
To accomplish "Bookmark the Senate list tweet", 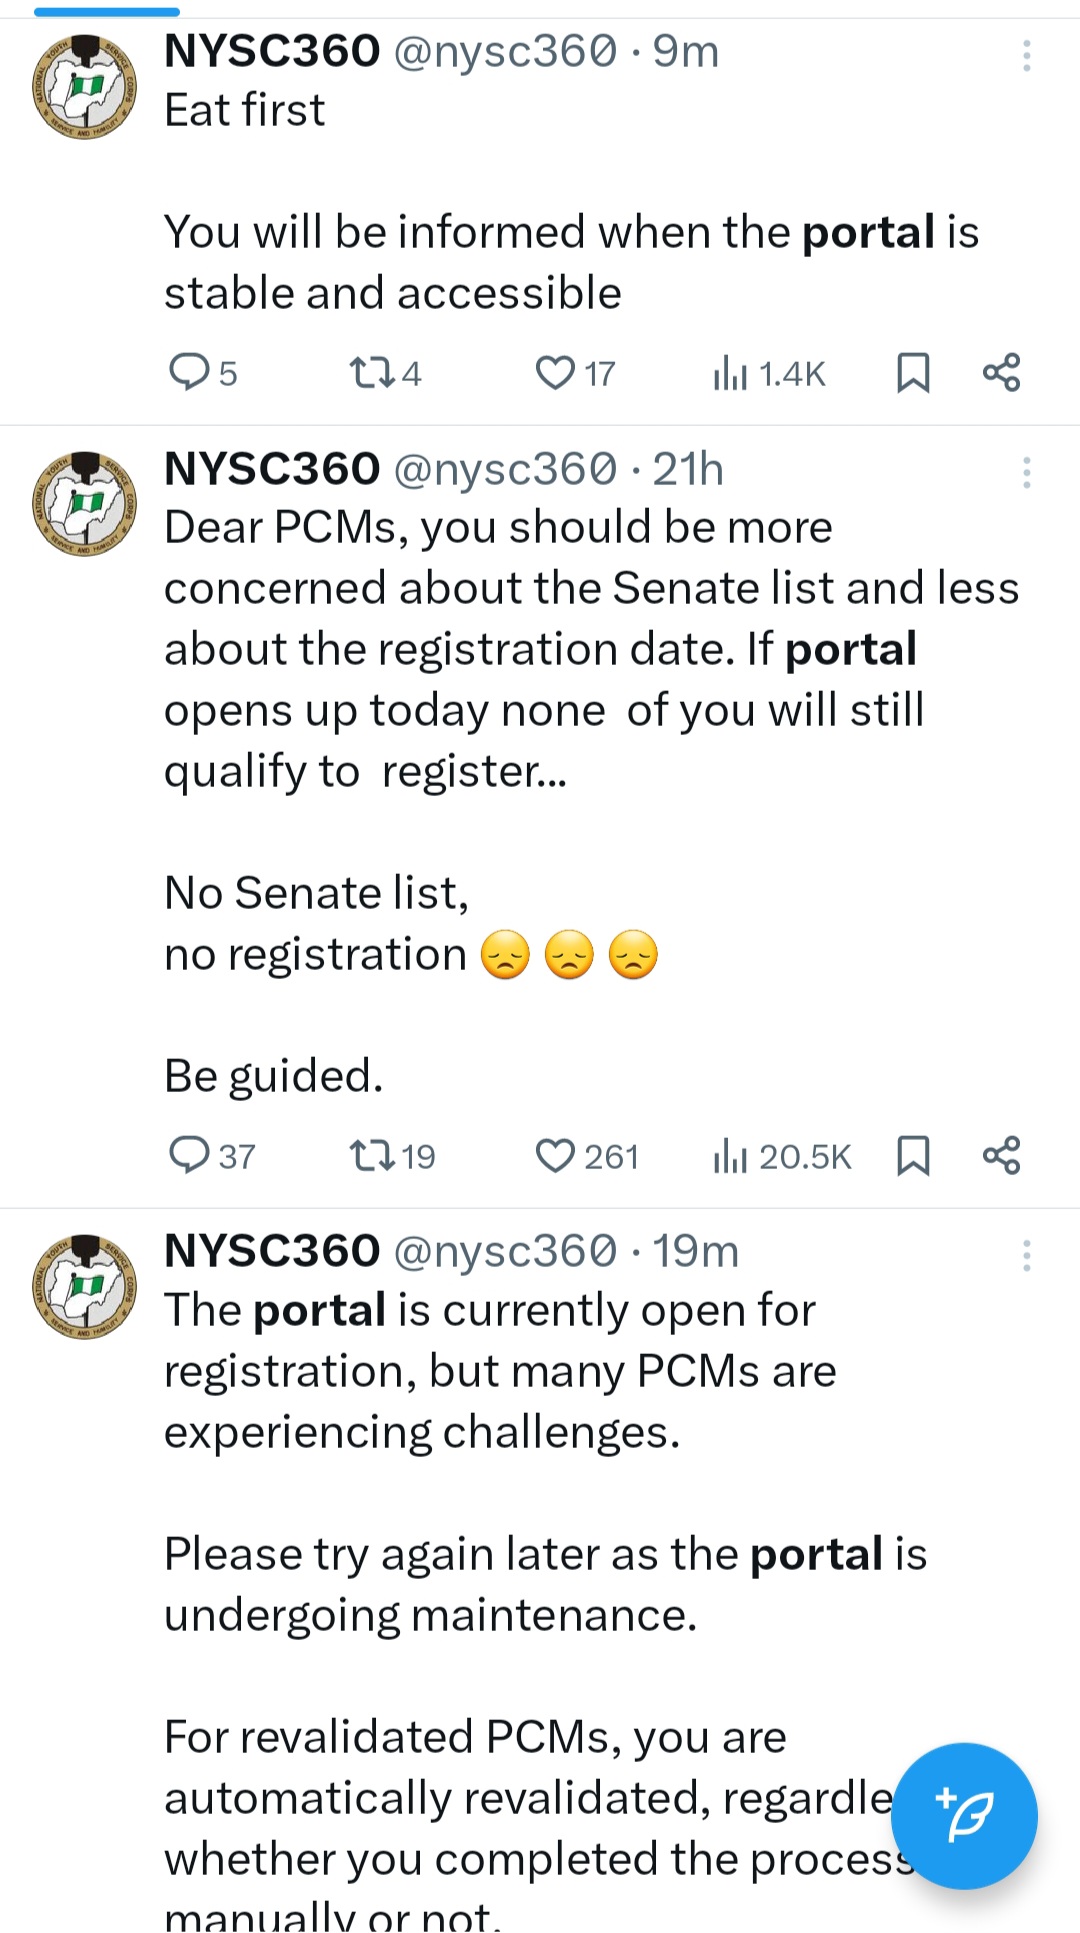I will pos(913,1155).
